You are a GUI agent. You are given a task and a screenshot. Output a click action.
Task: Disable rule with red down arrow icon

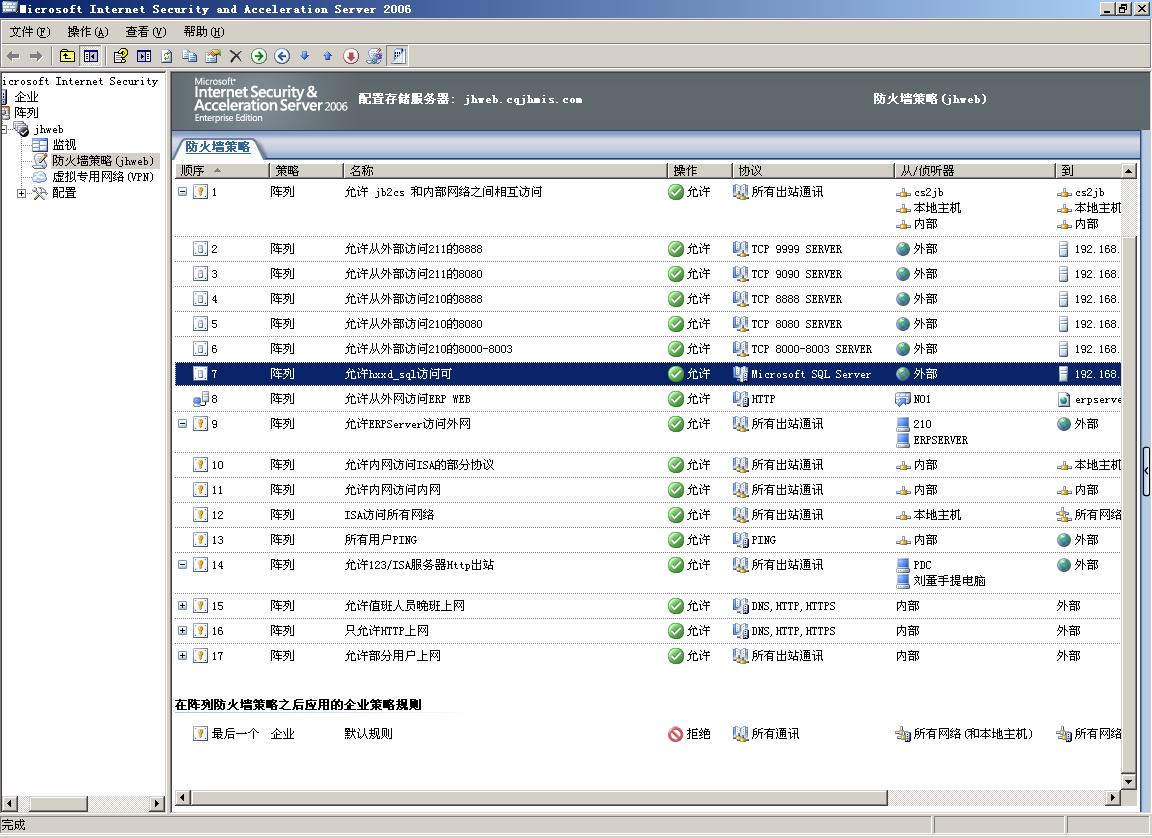(x=351, y=56)
